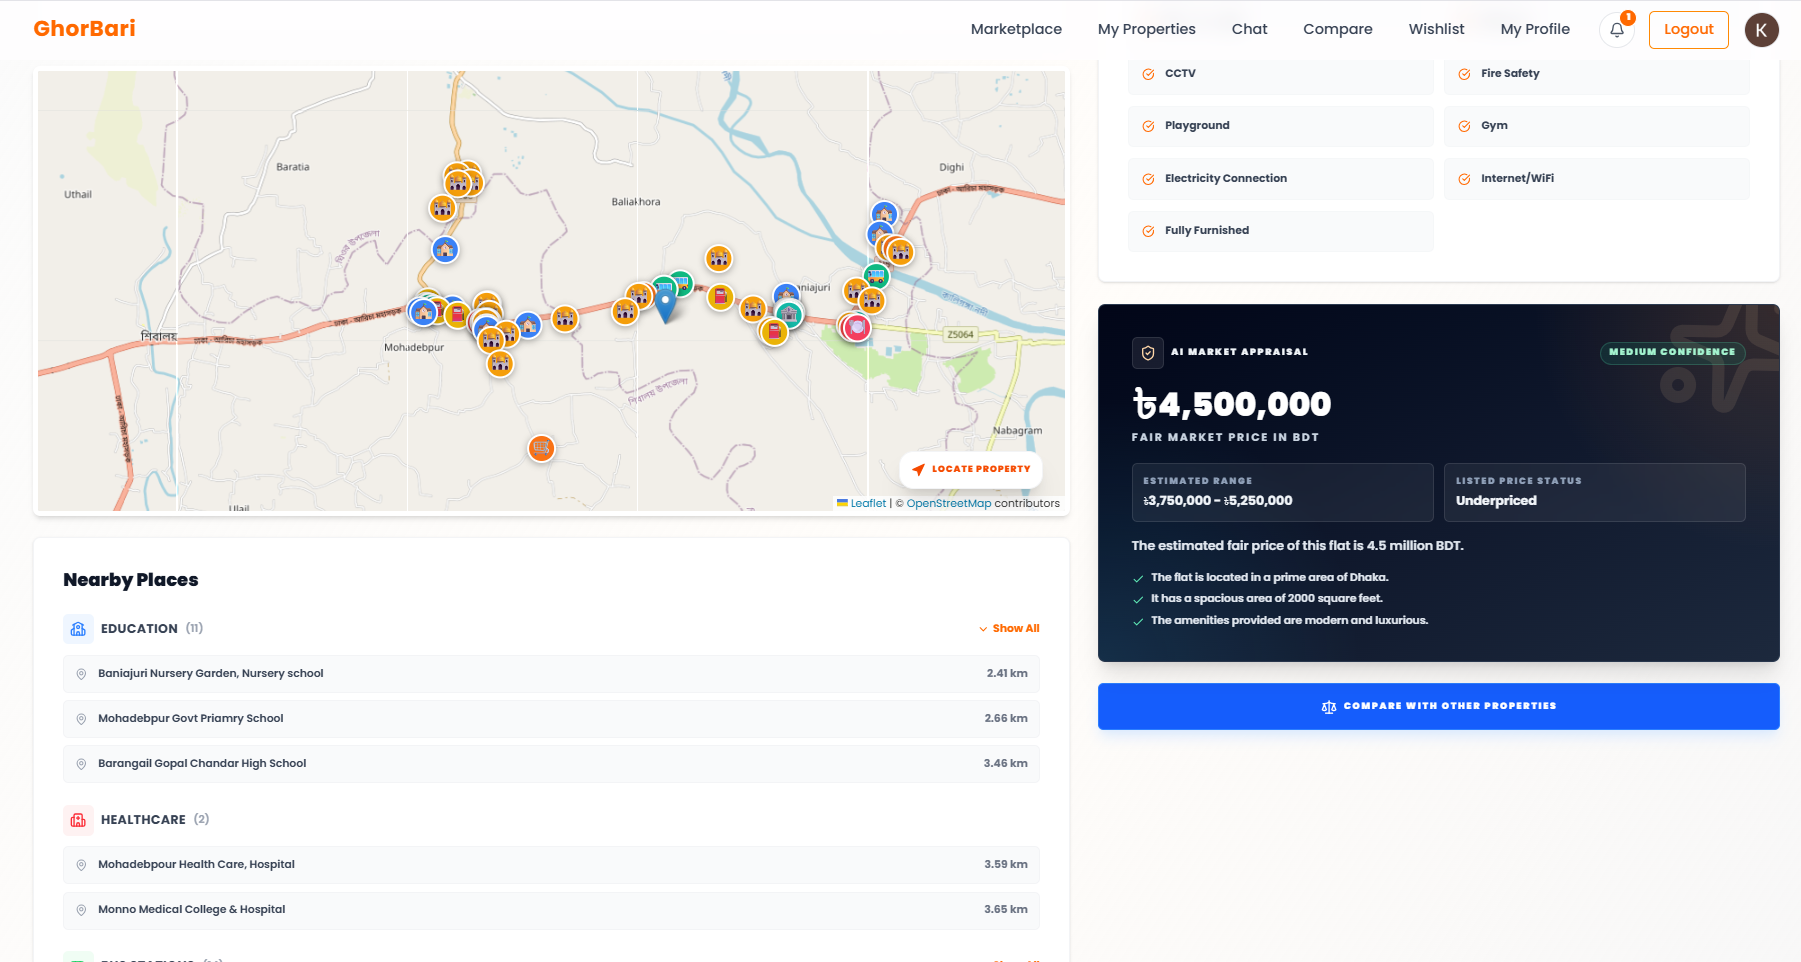Click the Fully Furnished amenity check icon
This screenshot has width=1801, height=962.
(1148, 231)
